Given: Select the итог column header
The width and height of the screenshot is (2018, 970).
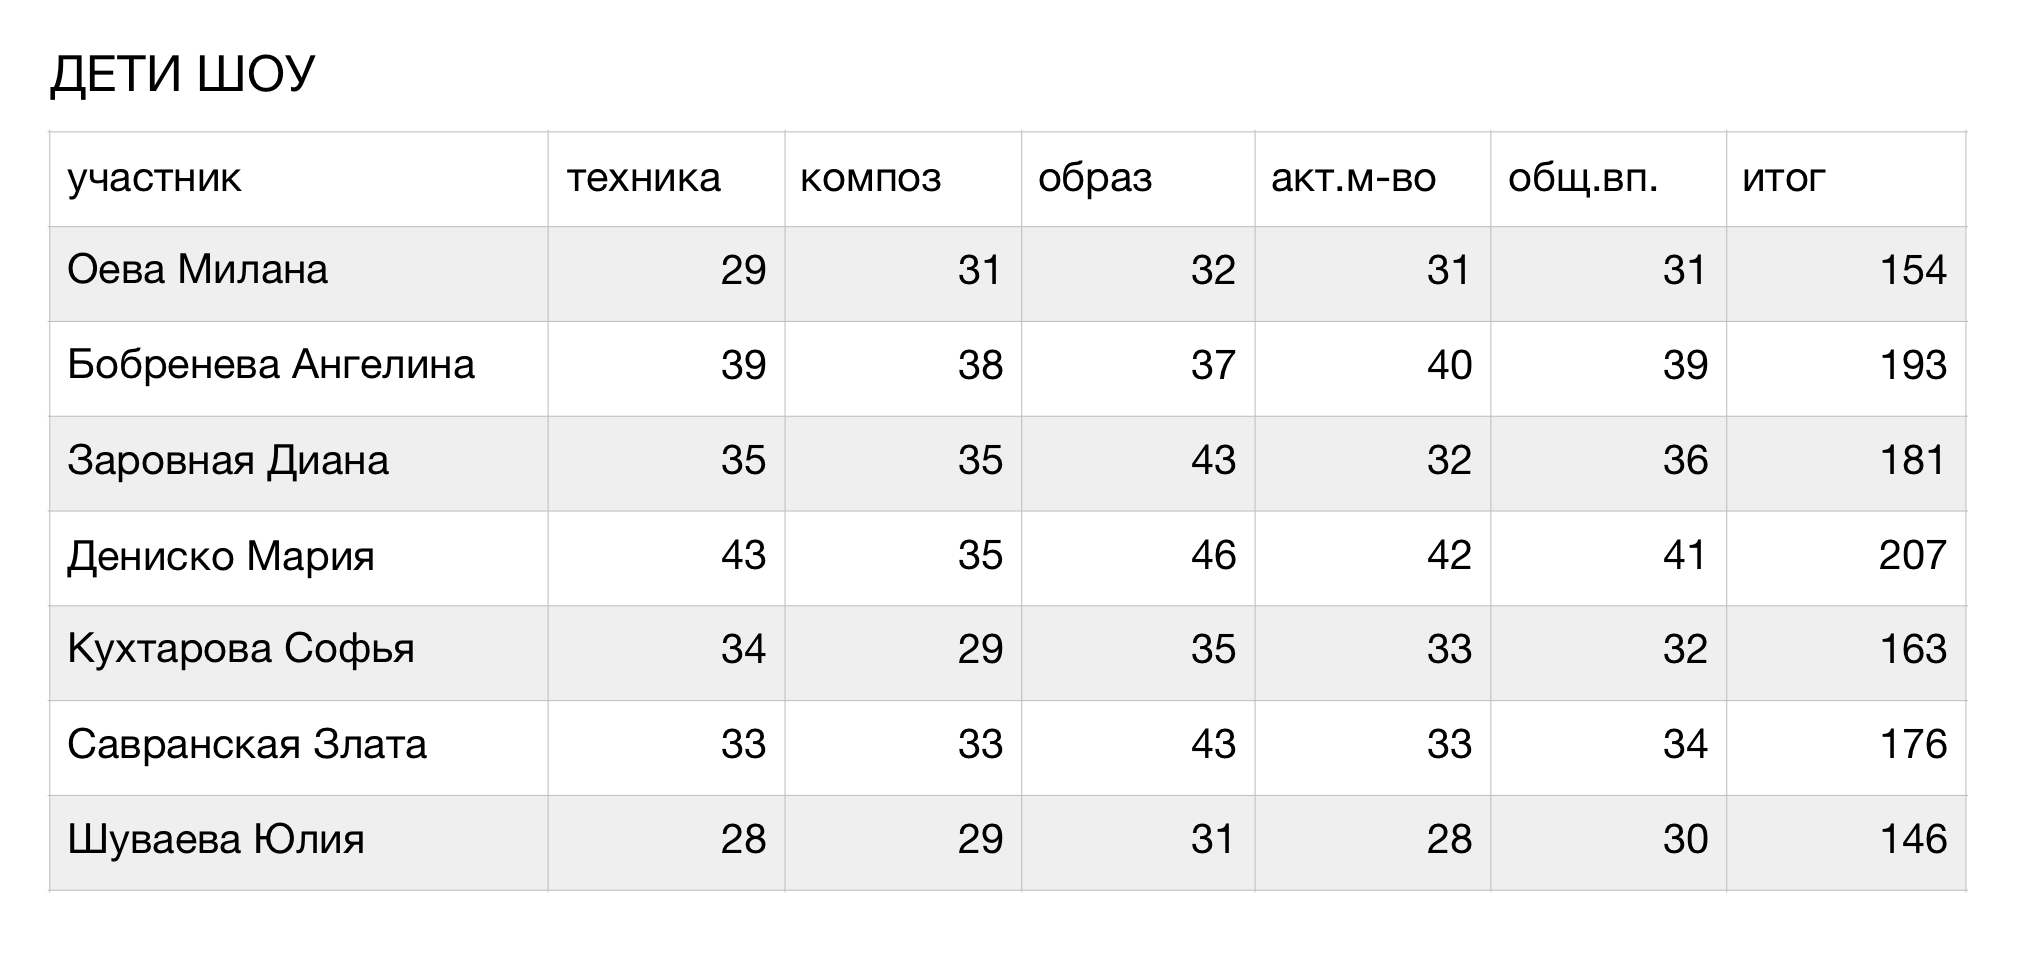Looking at the screenshot, I should click(x=1846, y=179).
